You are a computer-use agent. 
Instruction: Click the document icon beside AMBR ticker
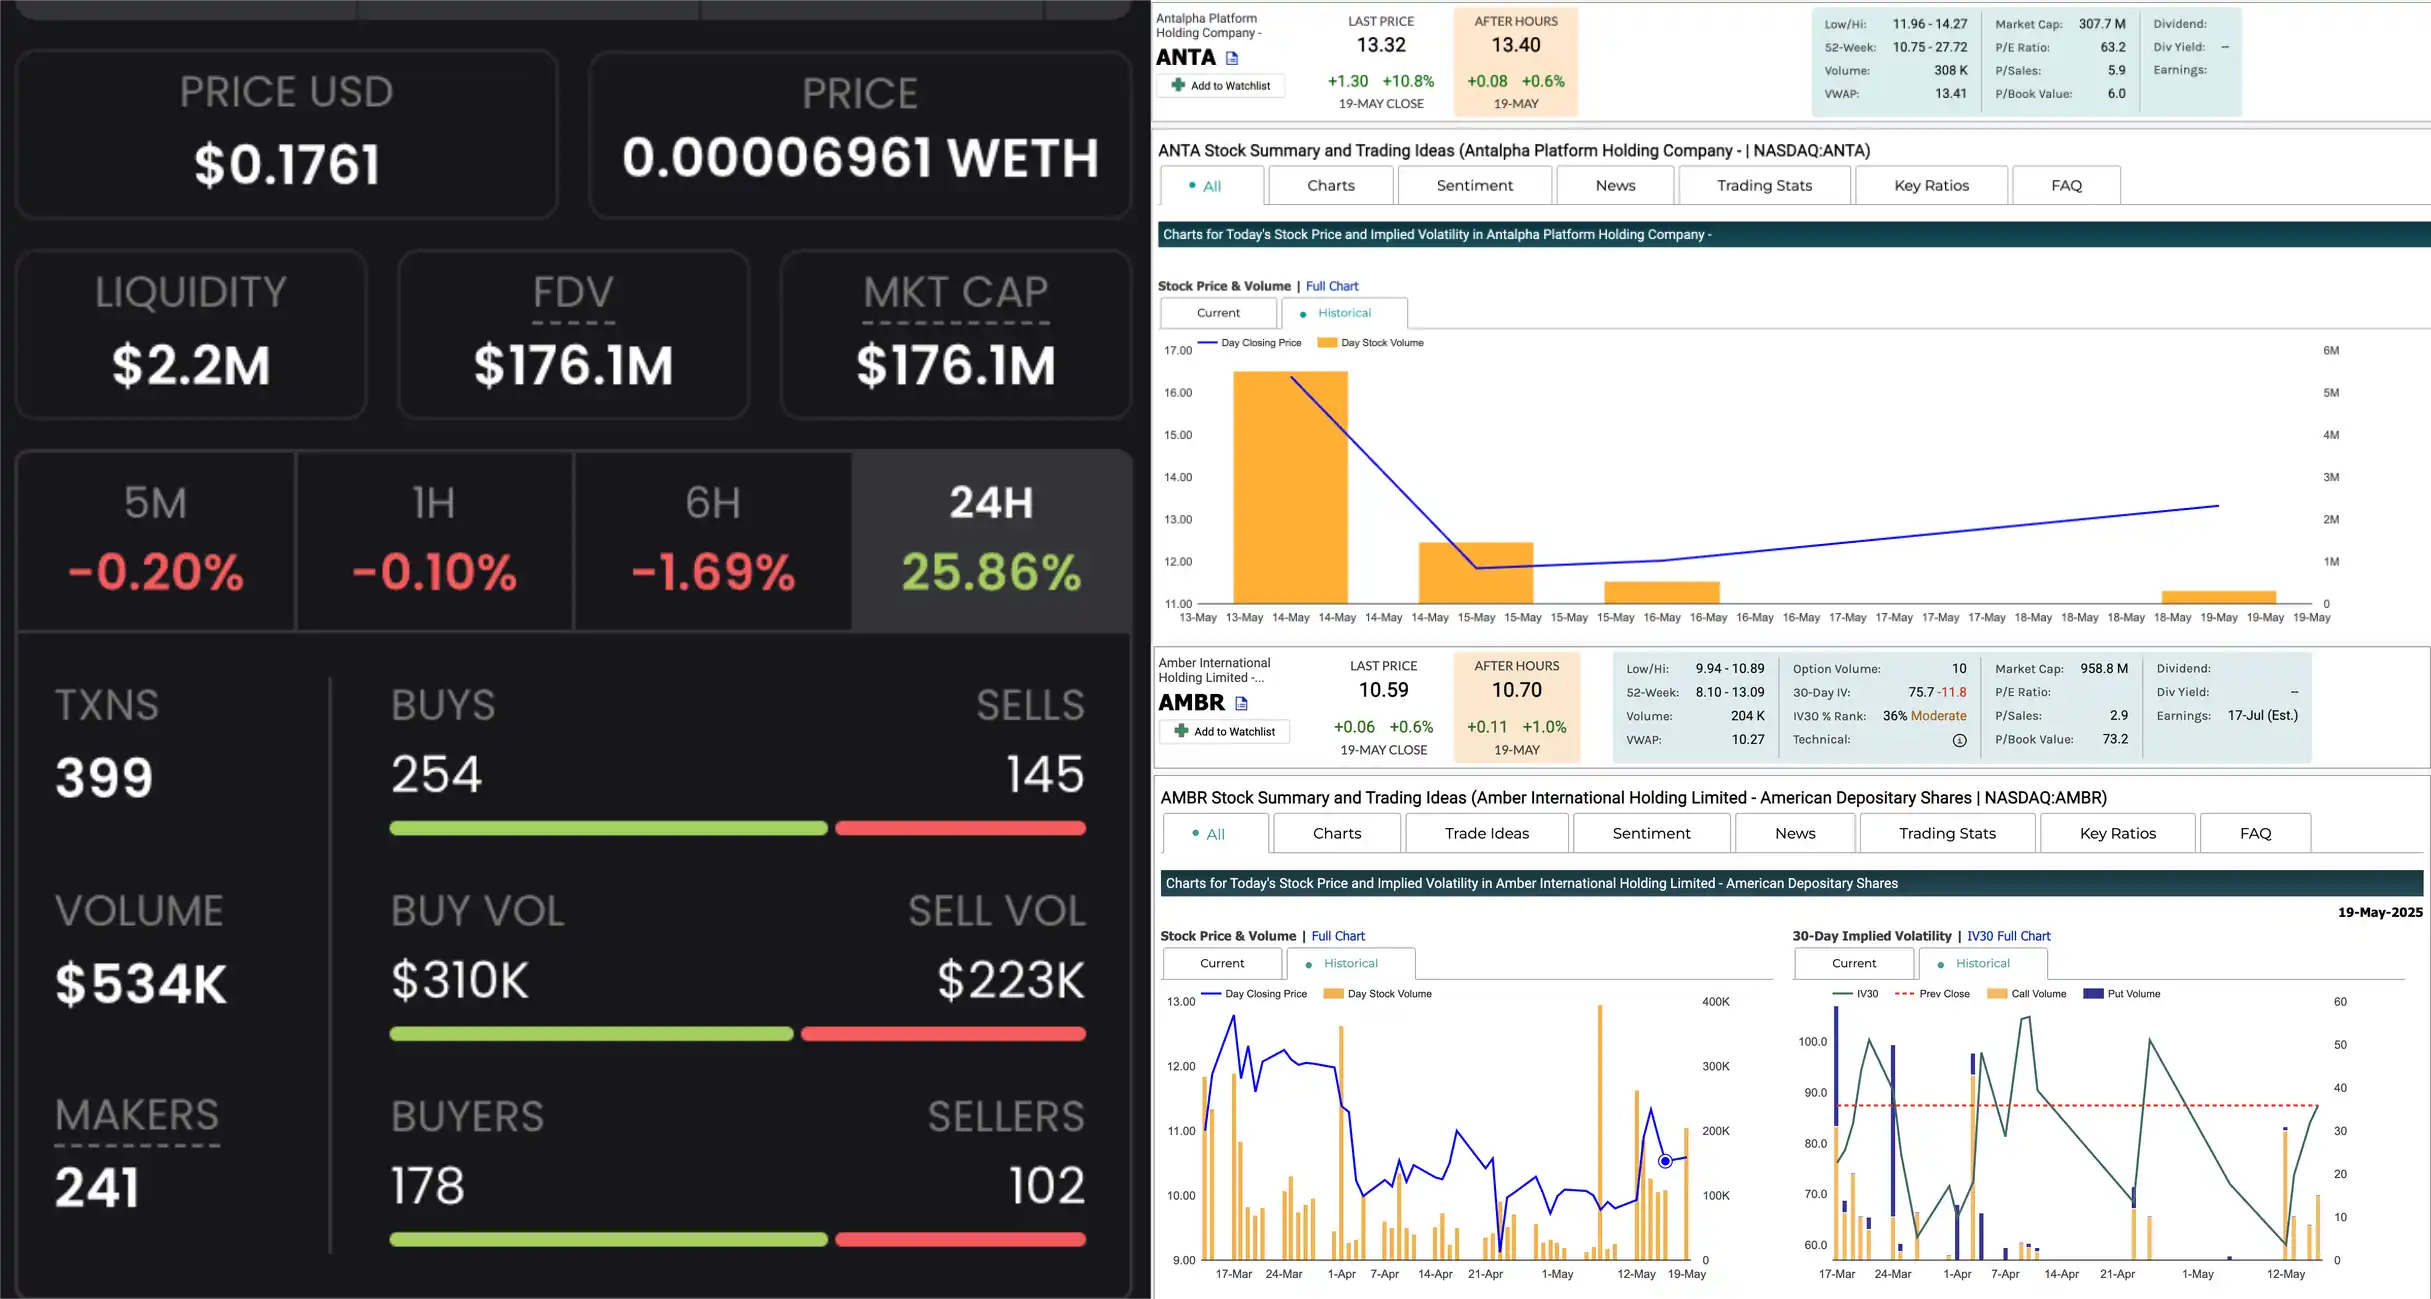(1241, 703)
